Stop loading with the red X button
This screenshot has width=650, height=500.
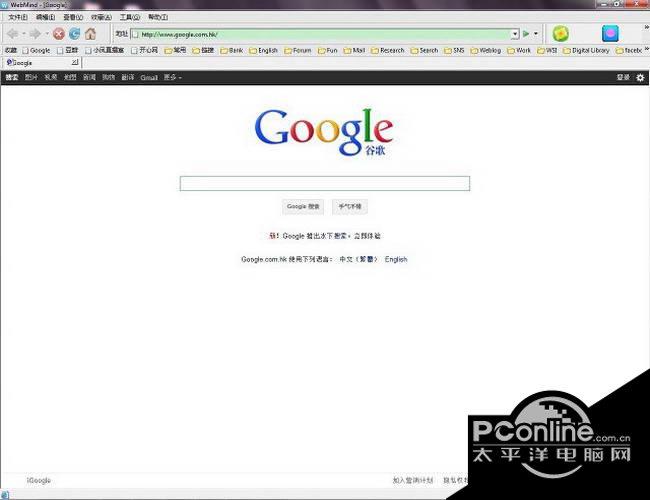pyautogui.click(x=59, y=34)
